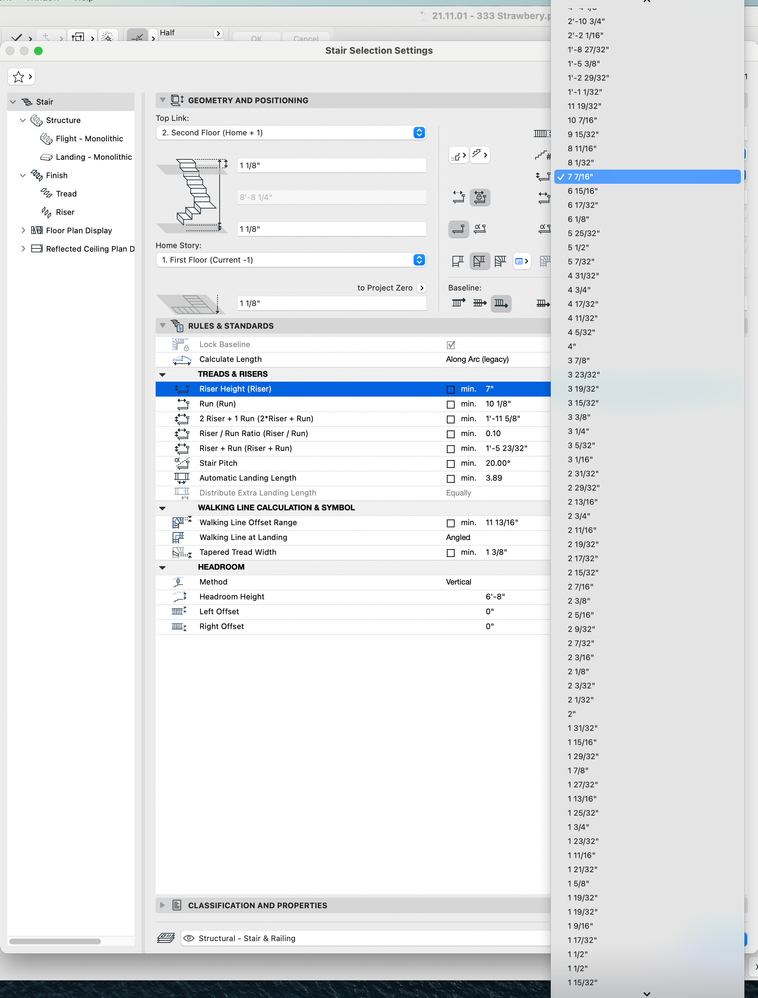Click the Stair Pitch row icon
This screenshot has height=998, width=758.
point(182,463)
